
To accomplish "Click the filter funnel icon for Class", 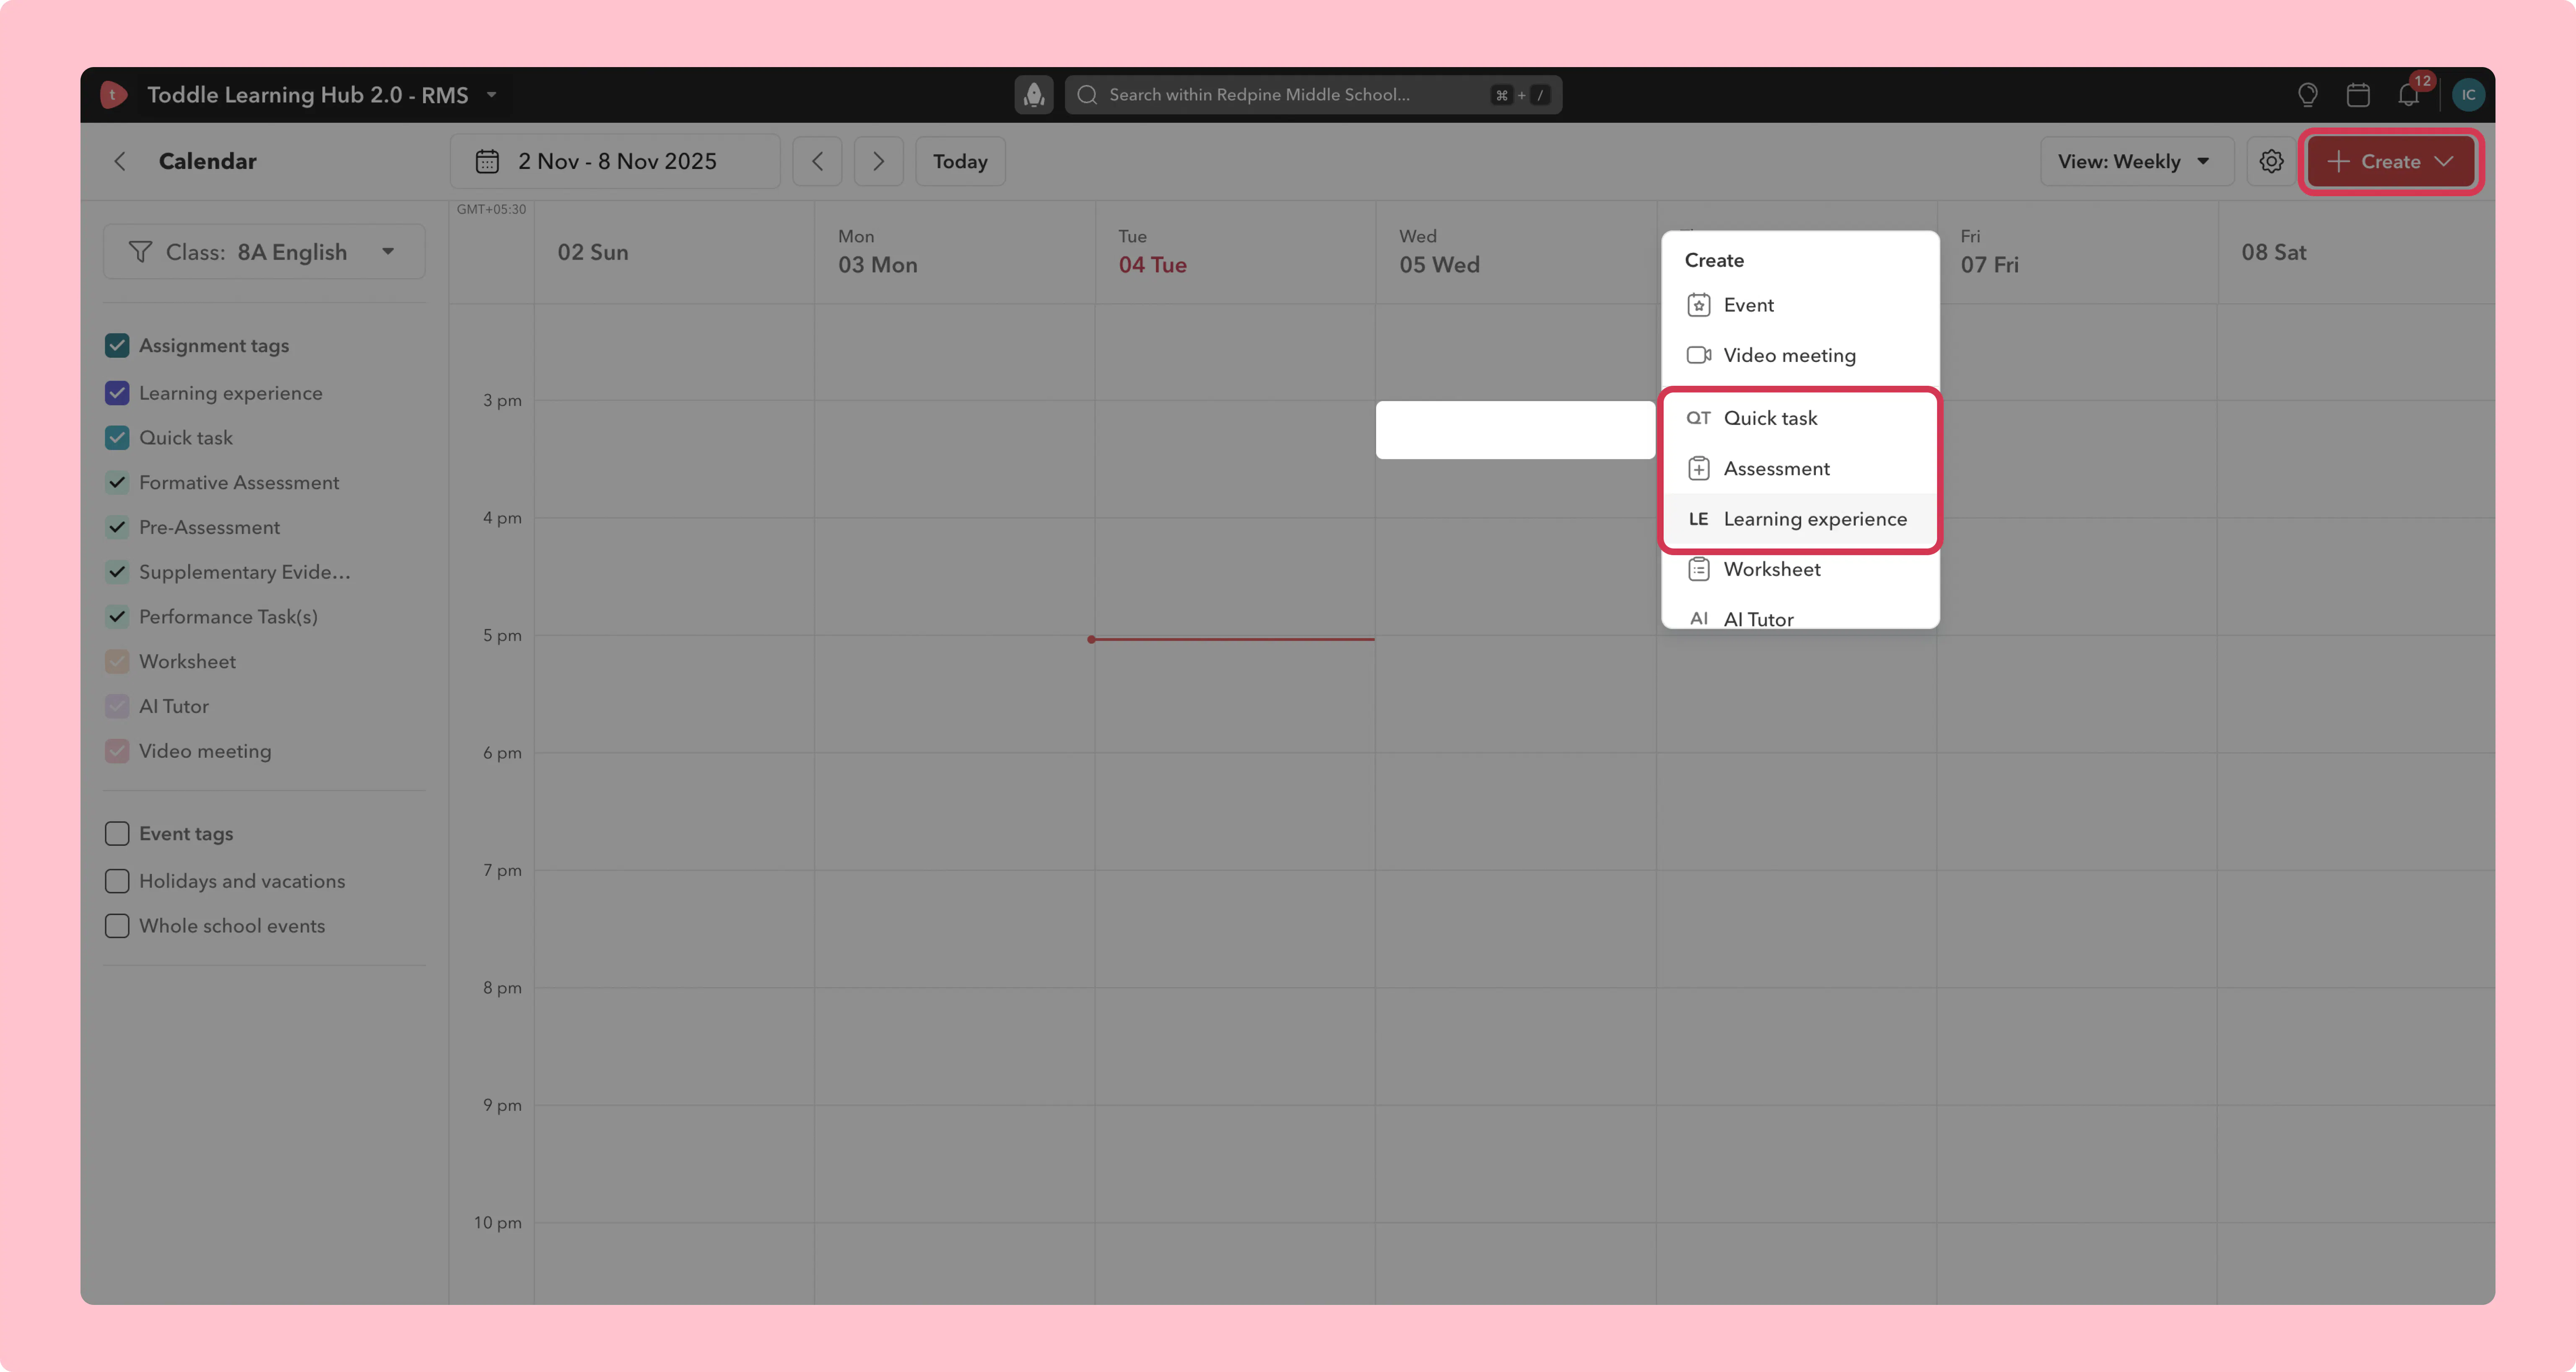I will pyautogui.click(x=140, y=252).
